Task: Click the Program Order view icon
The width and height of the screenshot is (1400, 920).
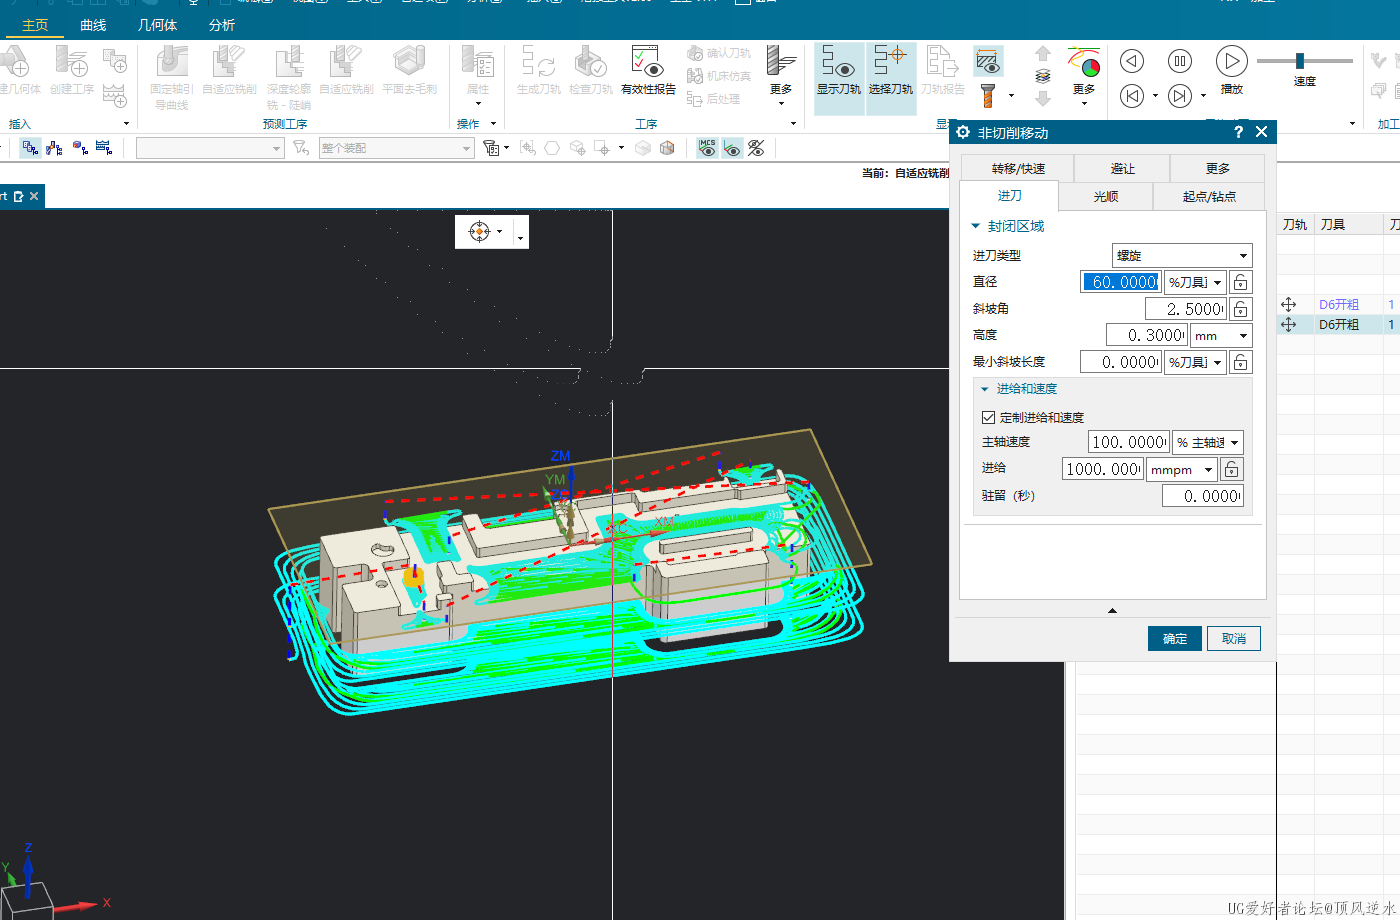Action: point(30,148)
